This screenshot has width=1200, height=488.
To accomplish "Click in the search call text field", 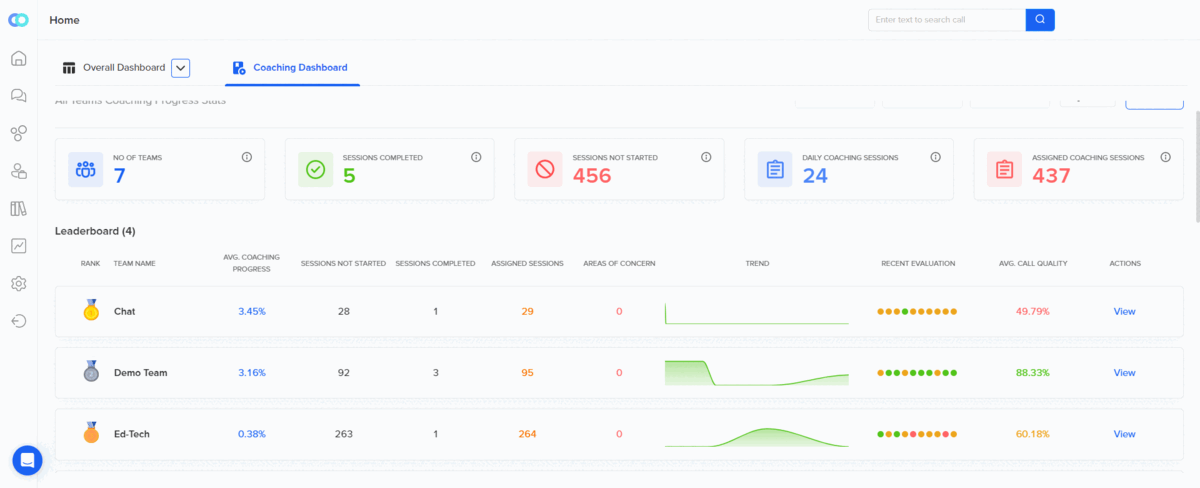I will (947, 19).
